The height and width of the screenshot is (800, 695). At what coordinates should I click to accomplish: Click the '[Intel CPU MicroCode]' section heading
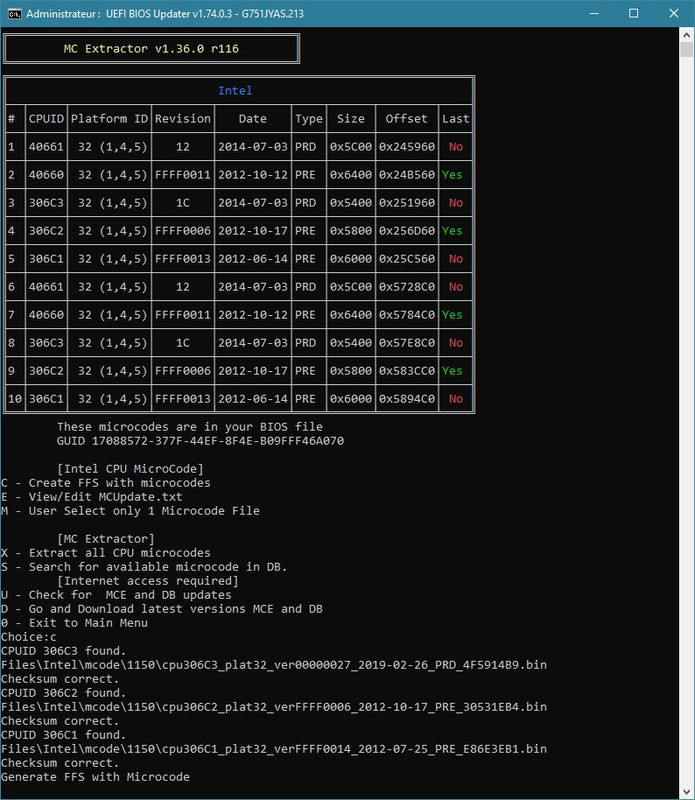coord(130,469)
